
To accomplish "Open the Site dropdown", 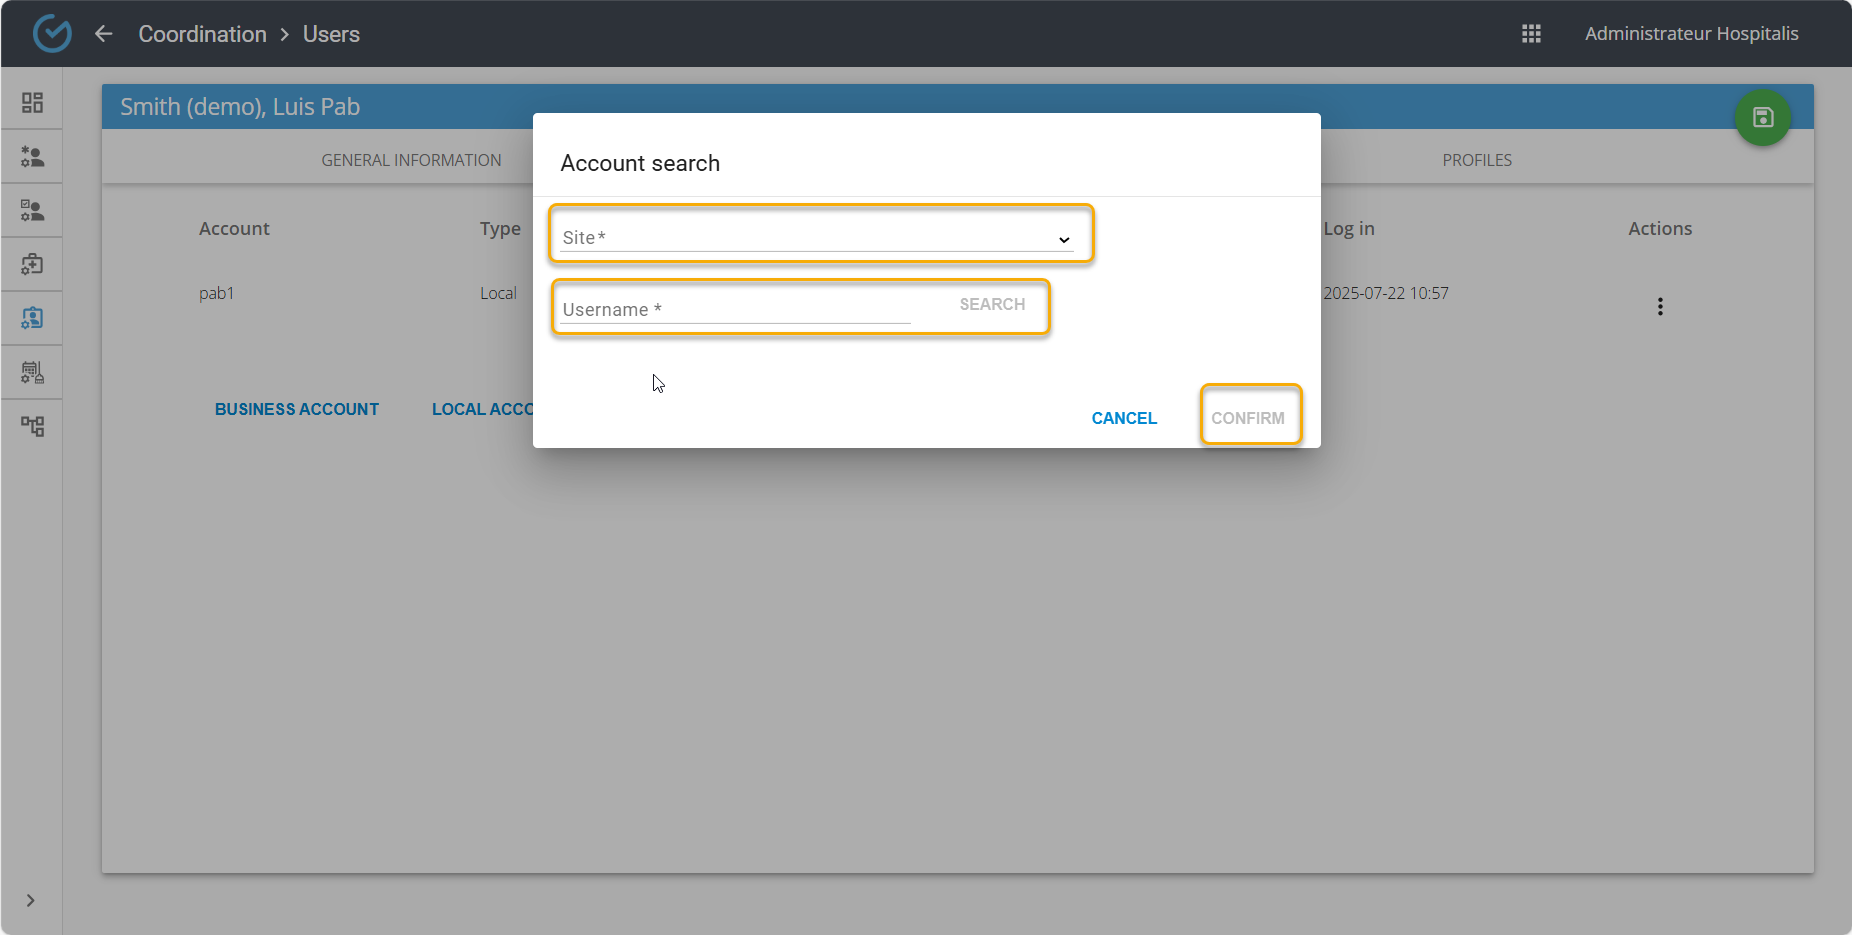I will coord(817,238).
